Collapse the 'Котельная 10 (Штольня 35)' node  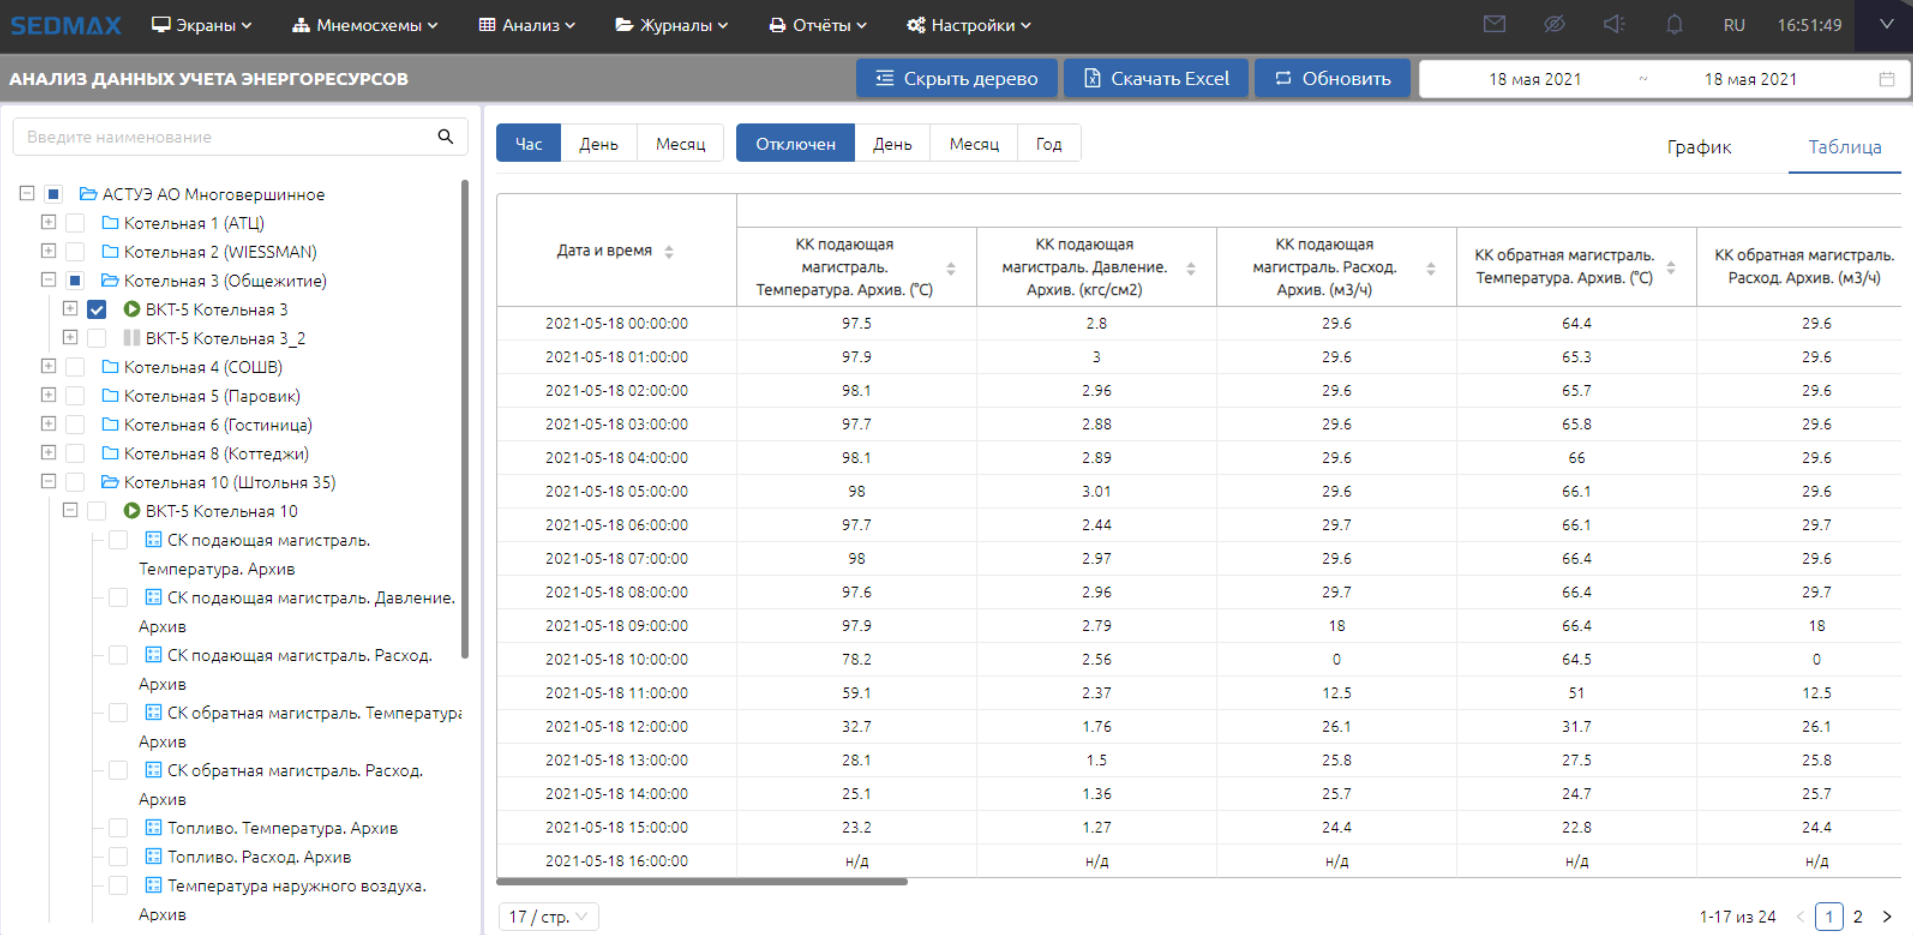click(x=48, y=482)
